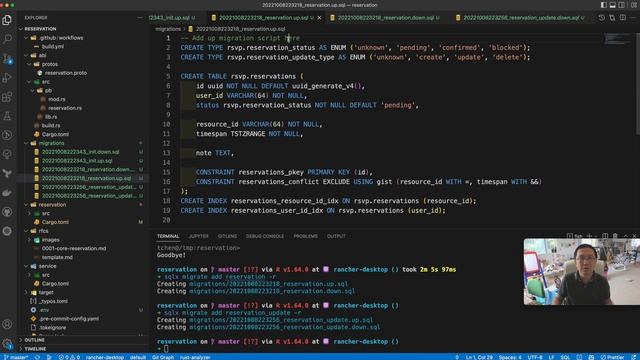Switch to the init.up.sql editor tab
This screenshot has width=640, height=360.
(173, 18)
